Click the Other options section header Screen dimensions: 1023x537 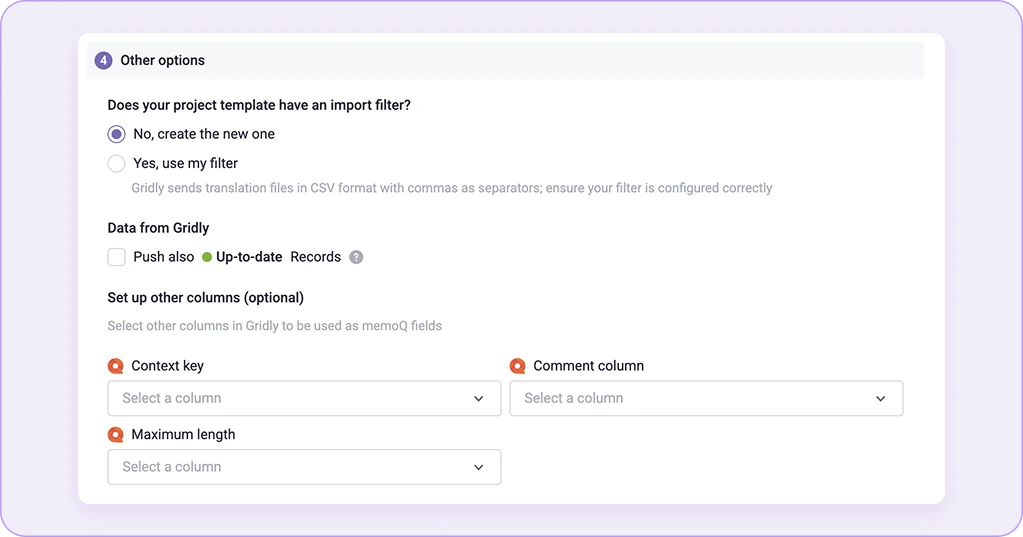[x=506, y=61]
